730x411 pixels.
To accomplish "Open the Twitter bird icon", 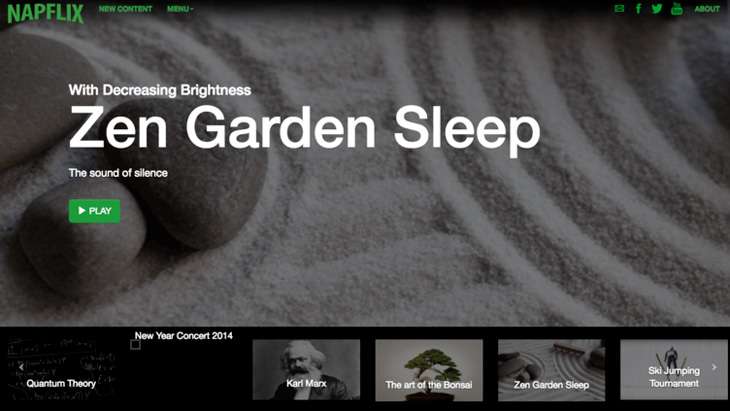I will (x=657, y=8).
